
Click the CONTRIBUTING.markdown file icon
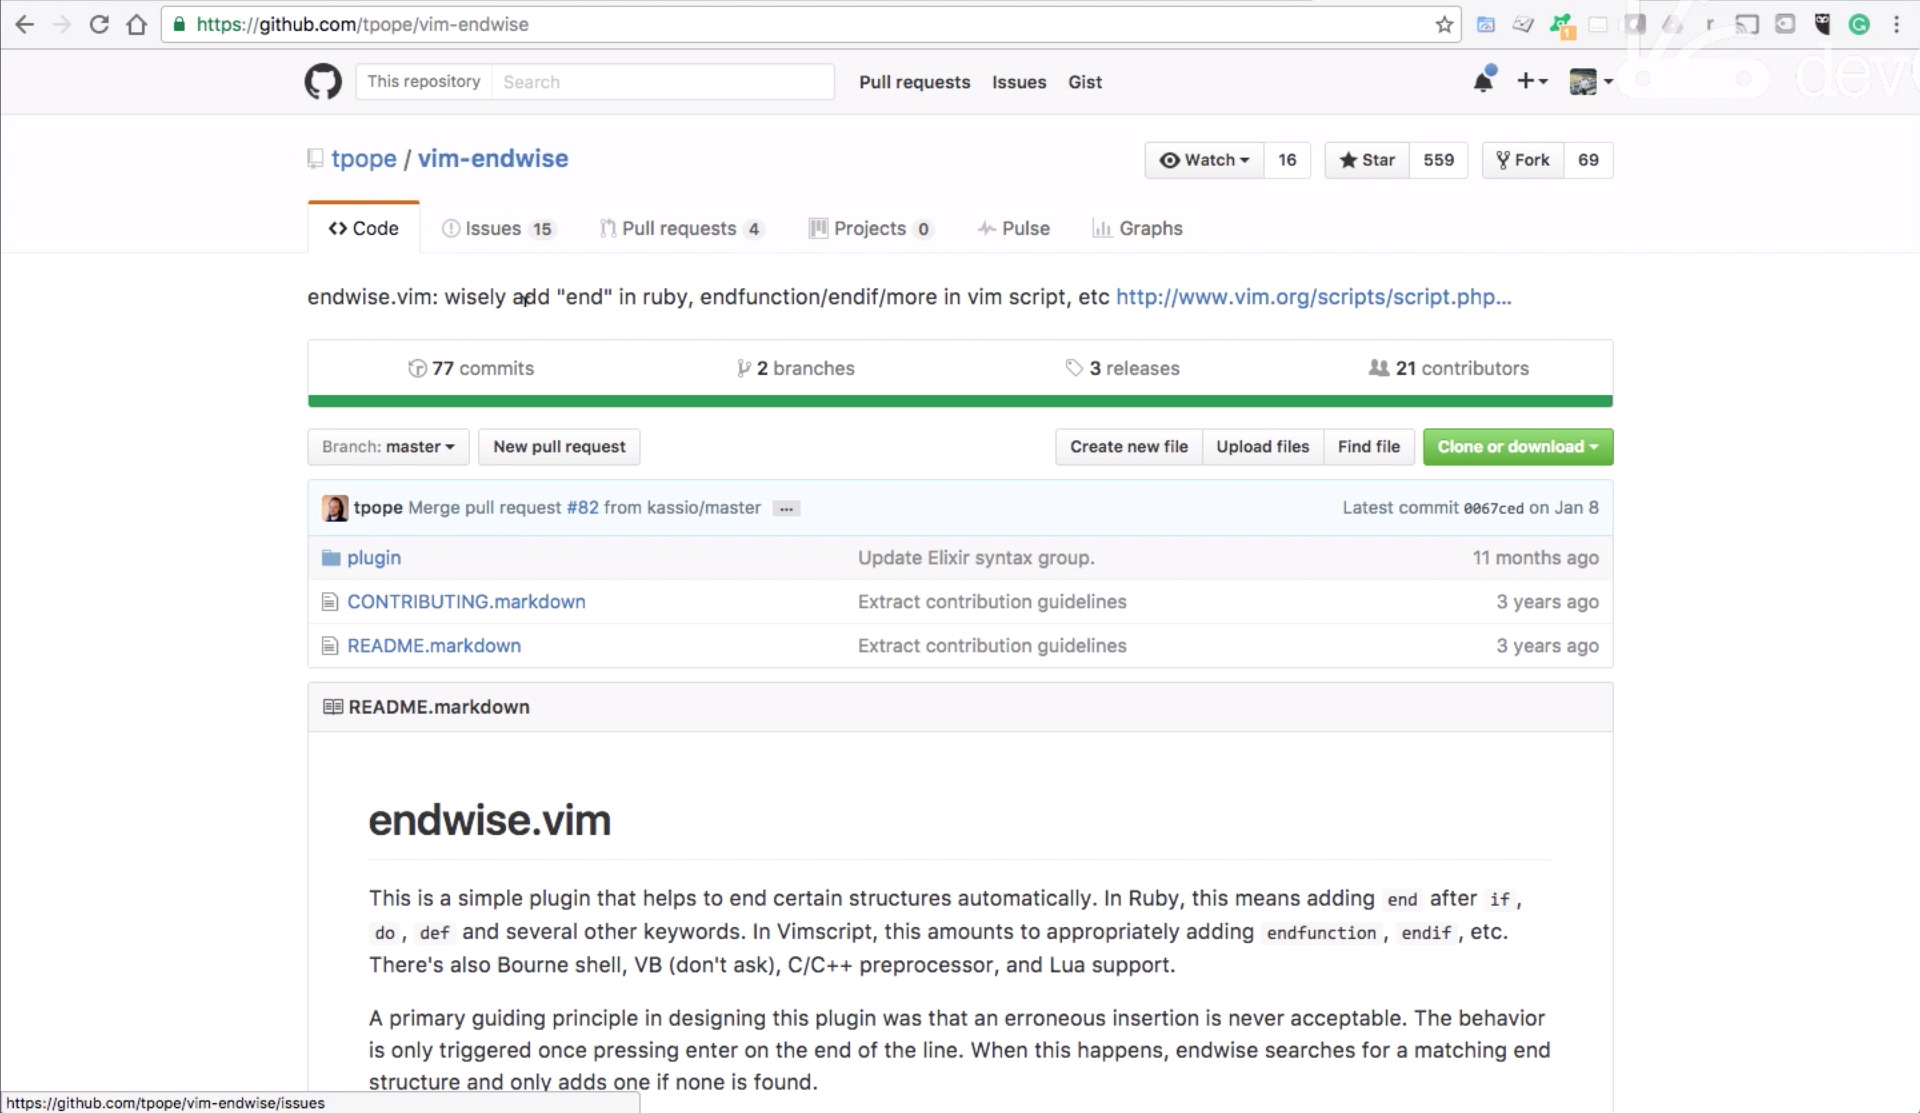[330, 602]
